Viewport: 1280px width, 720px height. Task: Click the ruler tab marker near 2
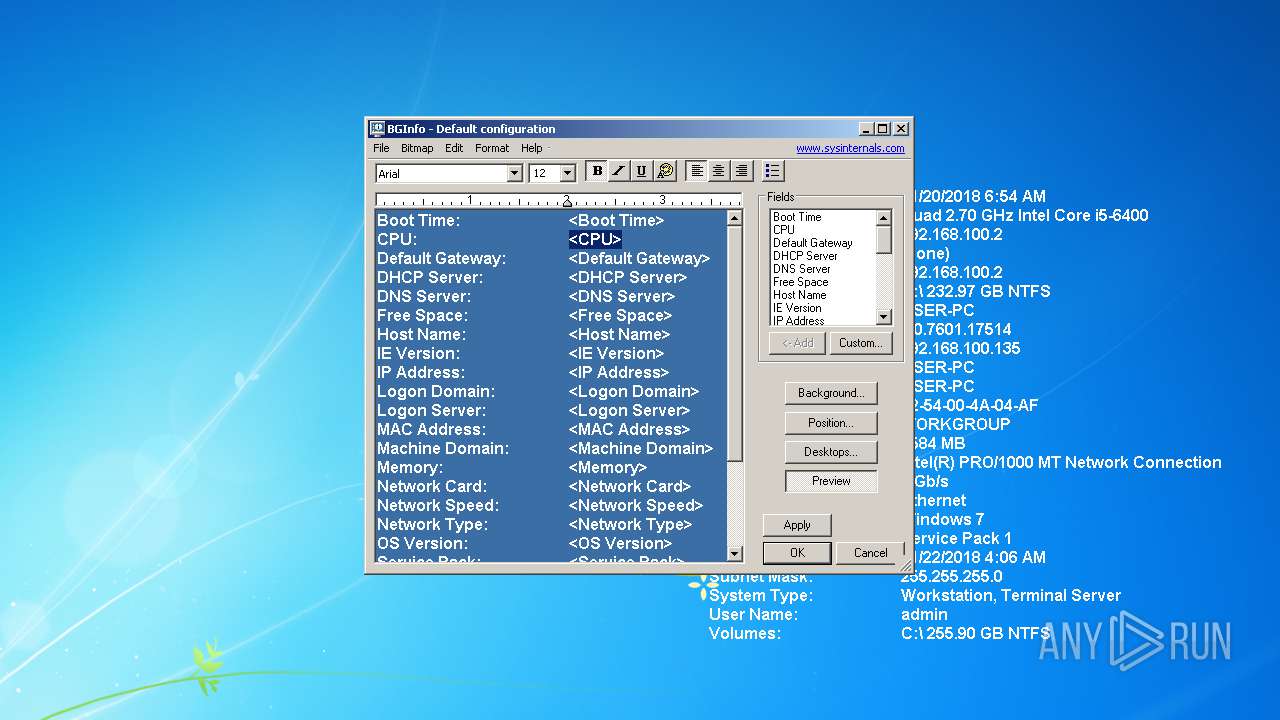(x=567, y=202)
